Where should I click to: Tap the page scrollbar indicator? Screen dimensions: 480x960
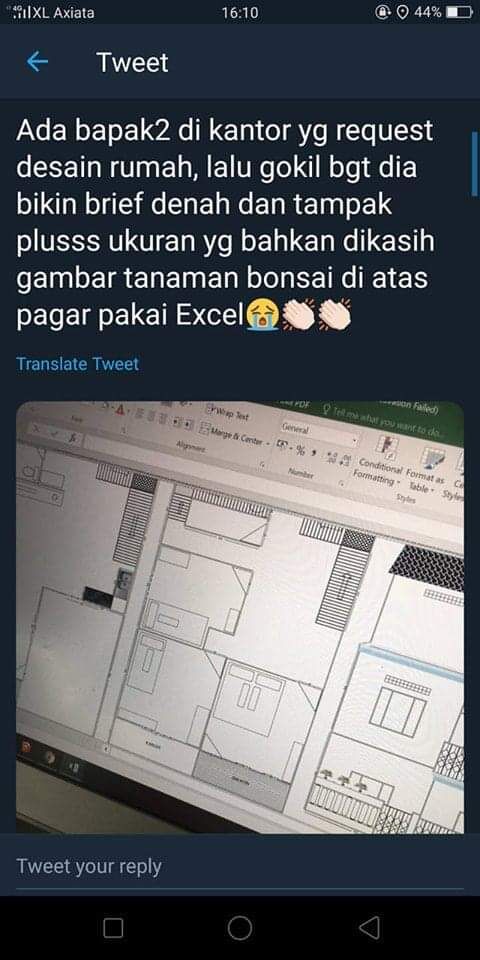474,163
